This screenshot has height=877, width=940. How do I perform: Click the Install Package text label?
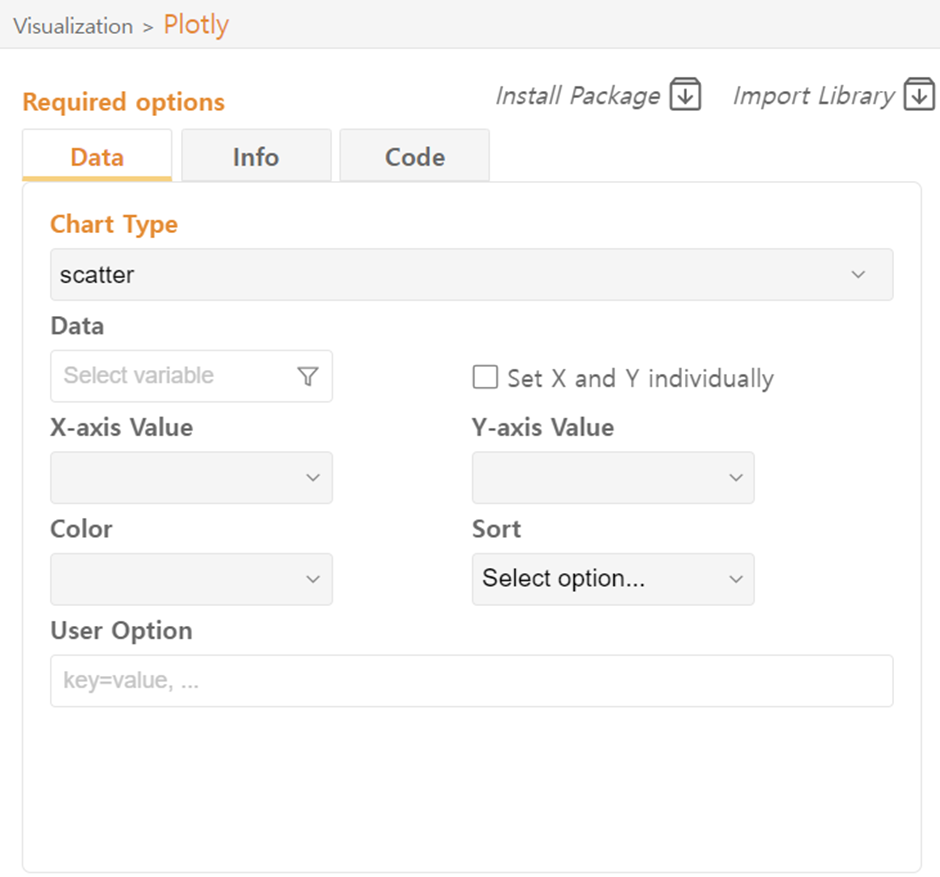[578, 96]
